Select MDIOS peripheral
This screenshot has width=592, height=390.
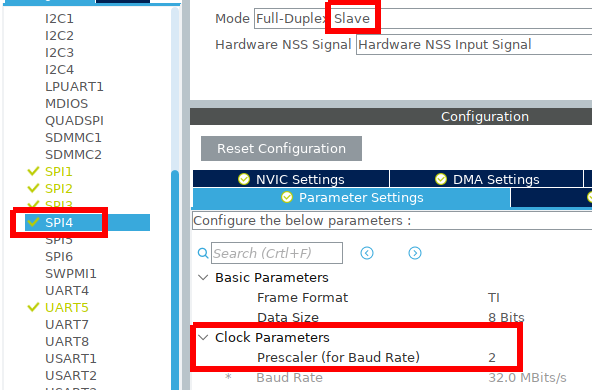(66, 103)
